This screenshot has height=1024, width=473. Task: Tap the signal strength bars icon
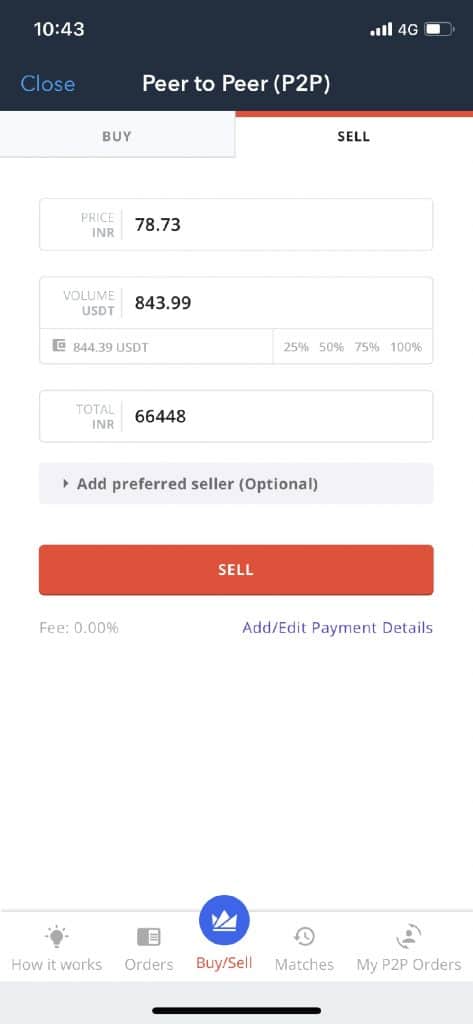tap(380, 29)
